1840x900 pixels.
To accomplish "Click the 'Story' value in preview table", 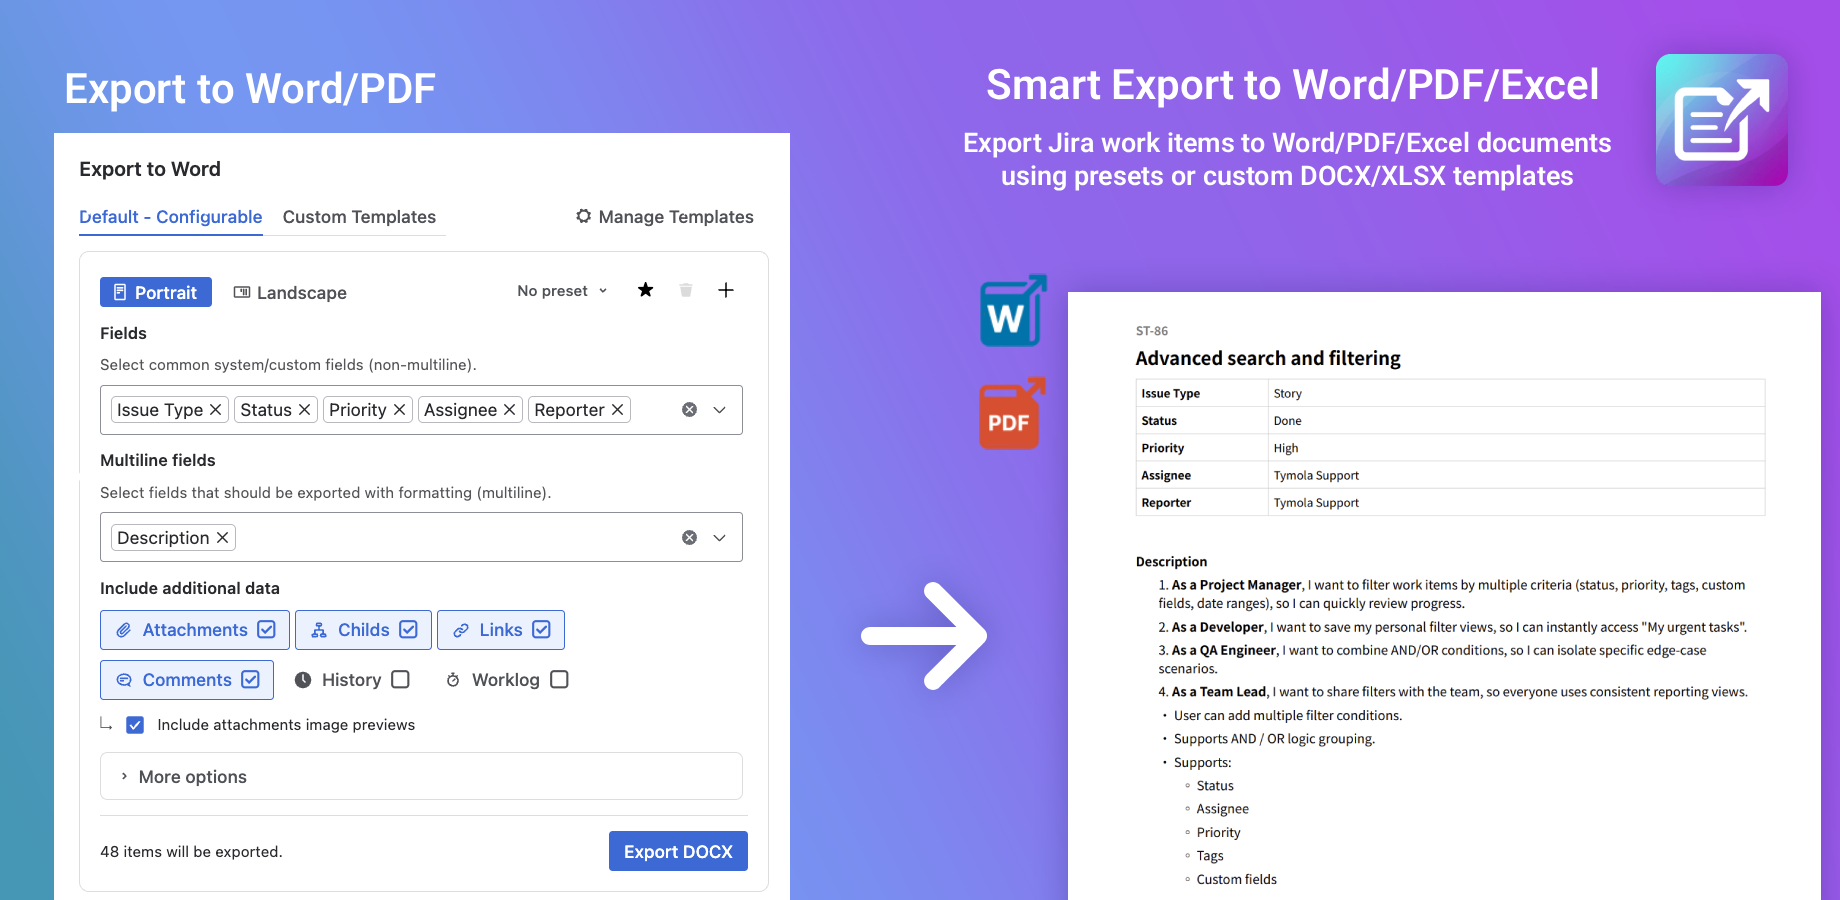I will (x=1288, y=394).
